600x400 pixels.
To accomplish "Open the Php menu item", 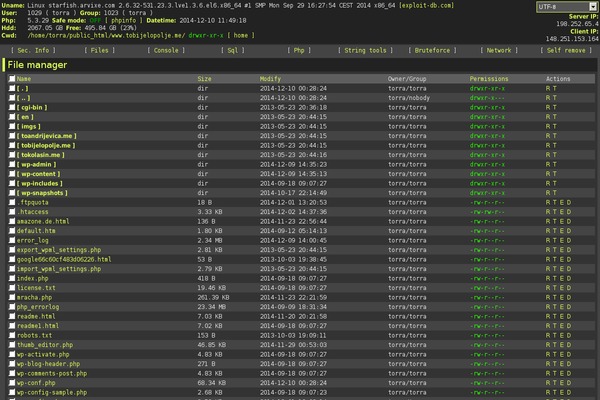I will coord(299,50).
